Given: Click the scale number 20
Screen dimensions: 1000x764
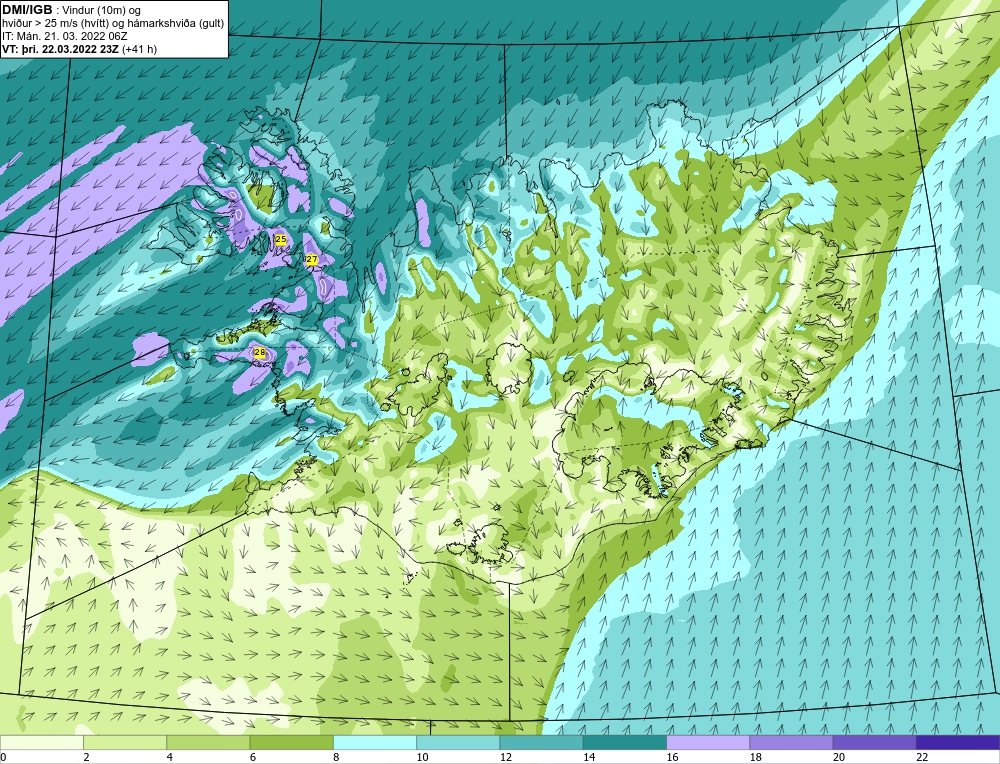Looking at the screenshot, I should (839, 758).
